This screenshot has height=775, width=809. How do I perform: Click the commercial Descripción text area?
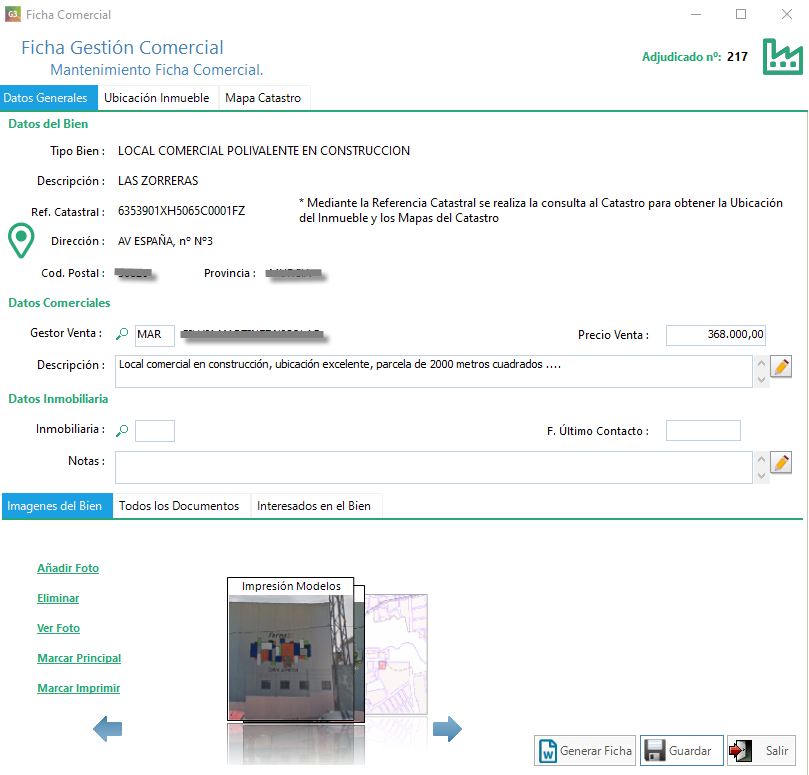point(433,372)
